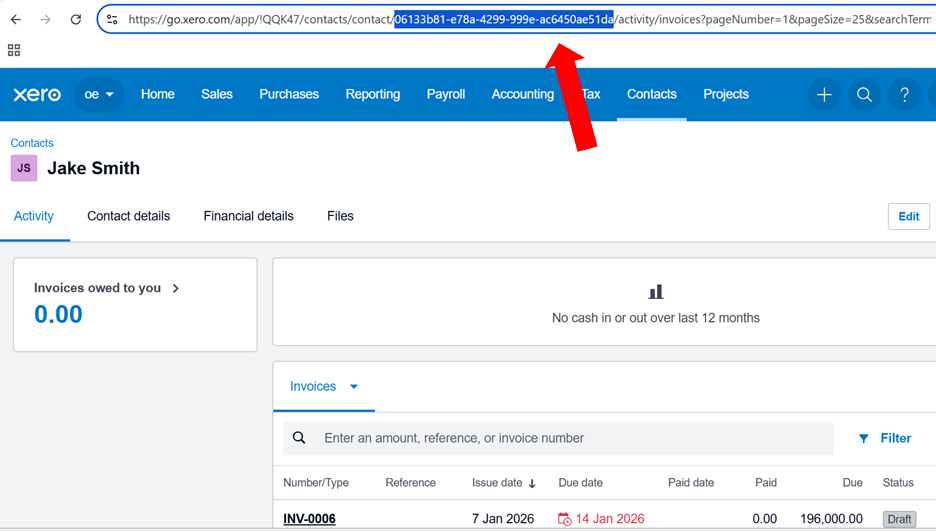Open the plus create-new icon
This screenshot has width=936, height=532.
pos(824,95)
